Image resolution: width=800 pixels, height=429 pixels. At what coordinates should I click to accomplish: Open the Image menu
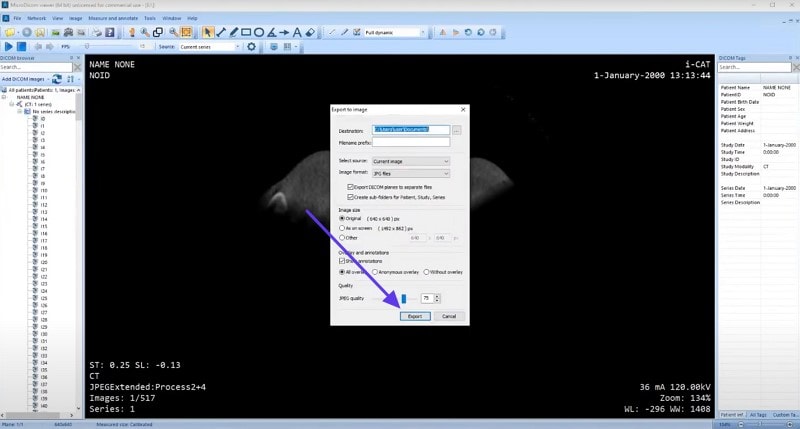(x=76, y=18)
